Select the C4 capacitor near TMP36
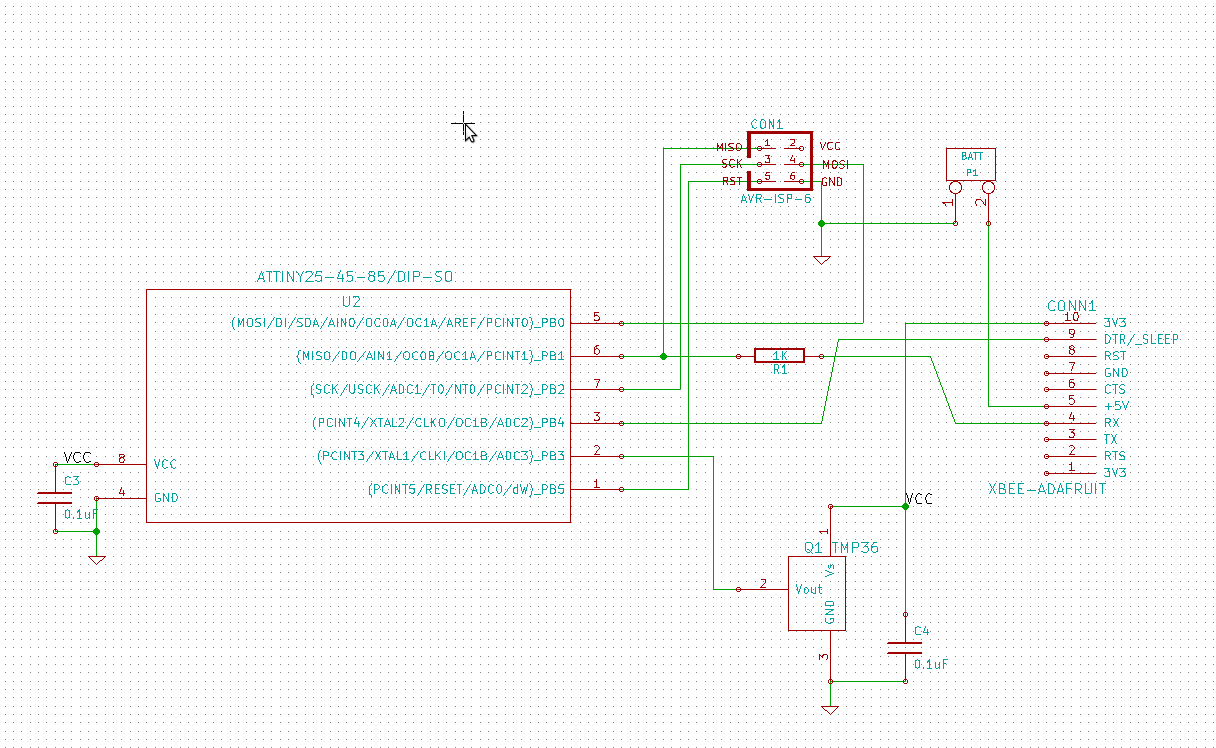This screenshot has width=1216, height=748. [x=905, y=648]
